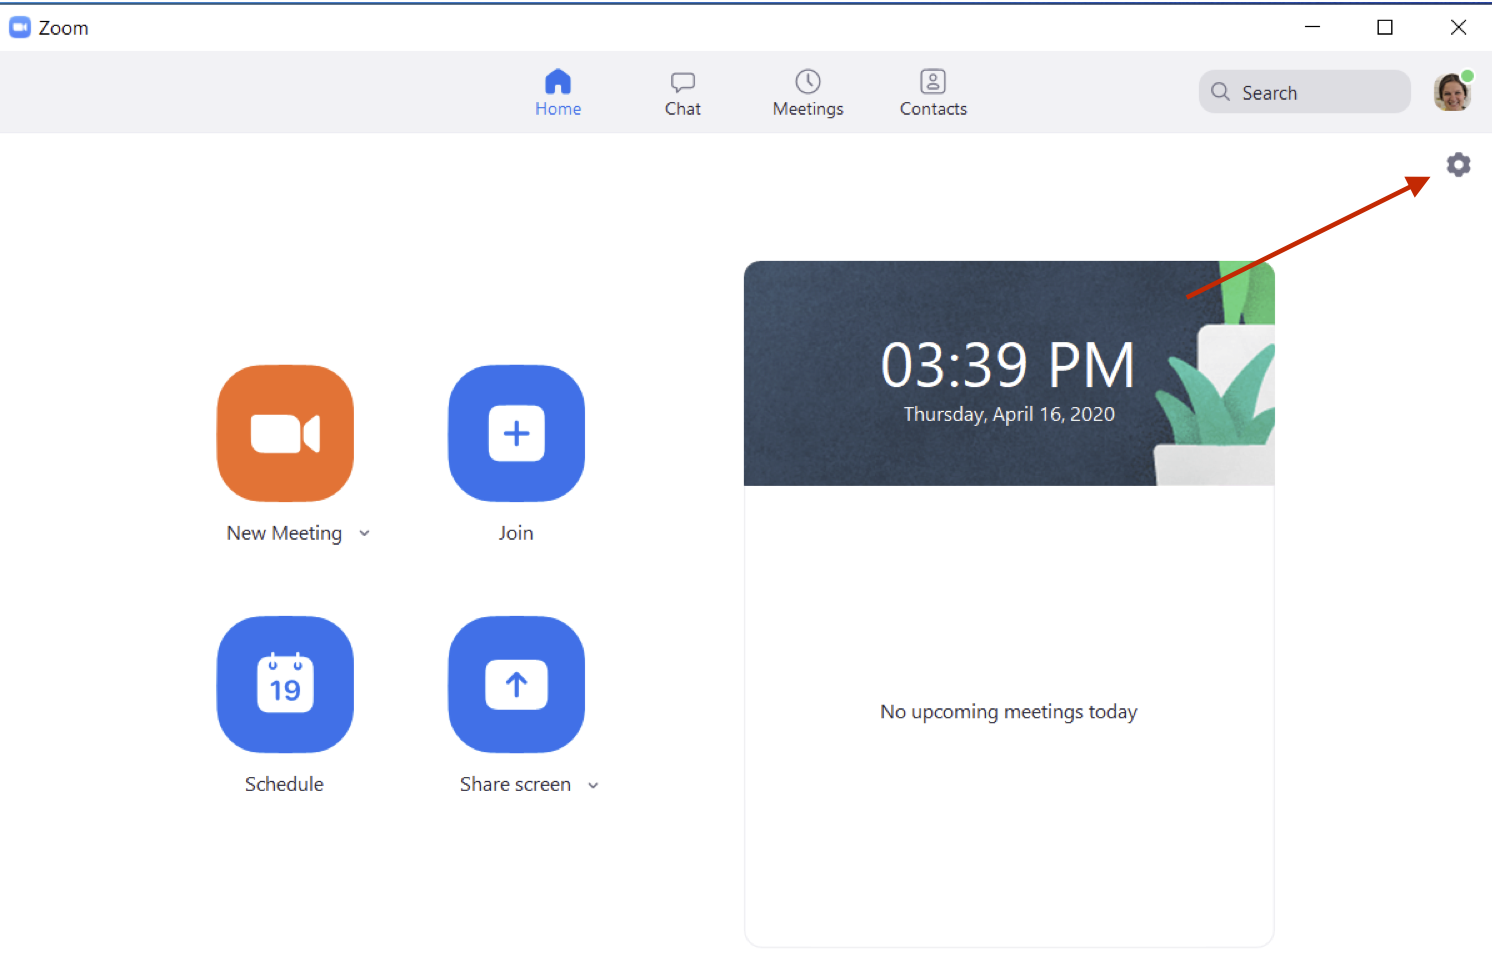Click inside the Search field
The height and width of the screenshot is (966, 1492).
point(1304,92)
